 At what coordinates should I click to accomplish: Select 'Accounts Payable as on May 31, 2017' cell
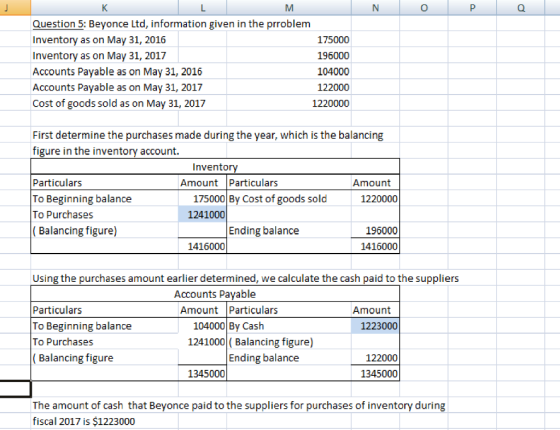(117, 88)
